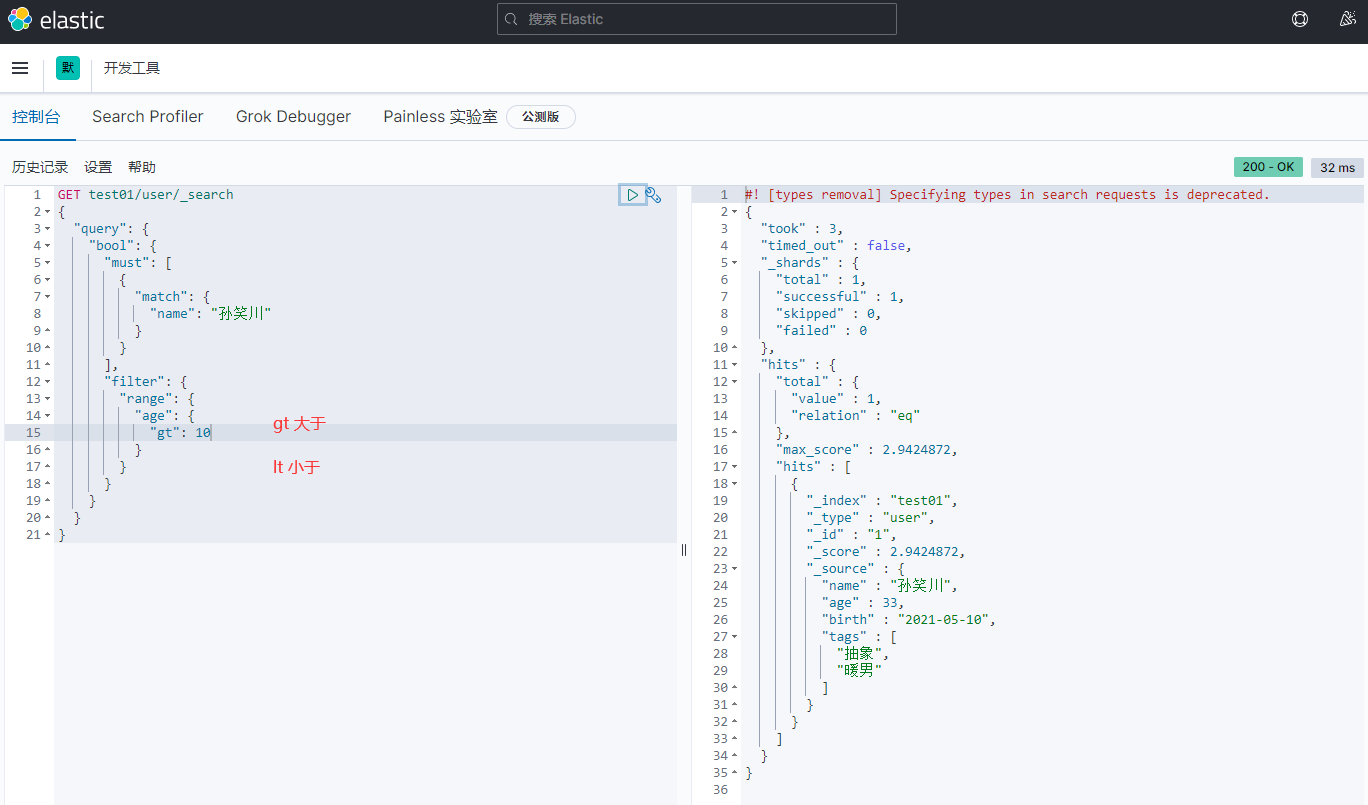Open the hamburger navigation menu

pos(20,68)
